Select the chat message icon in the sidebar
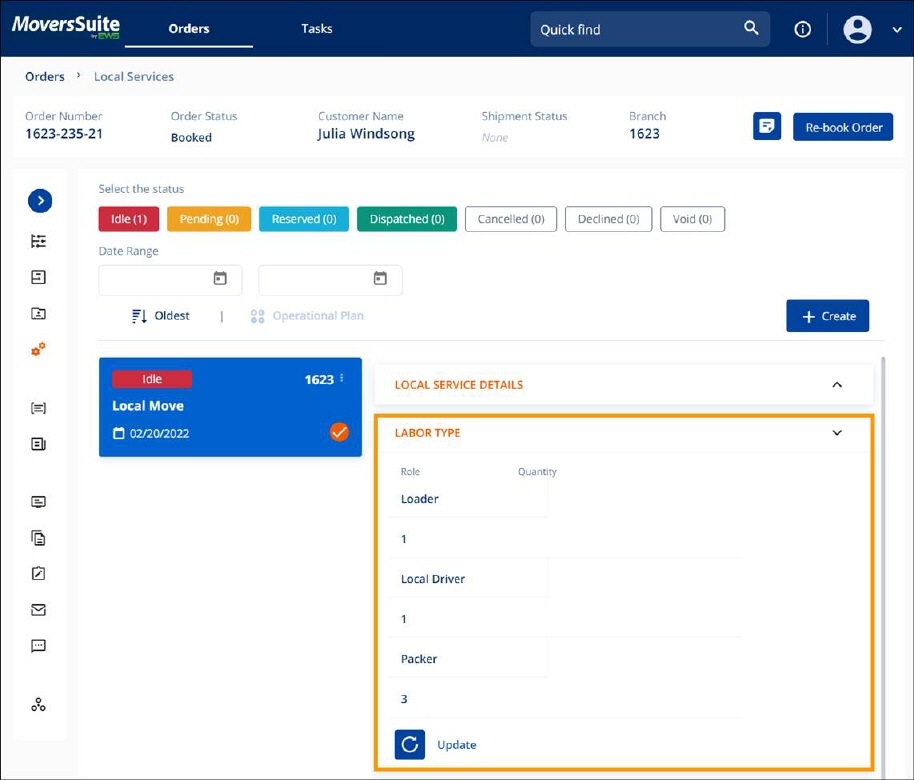Viewport: 914px width, 780px height. tap(38, 645)
